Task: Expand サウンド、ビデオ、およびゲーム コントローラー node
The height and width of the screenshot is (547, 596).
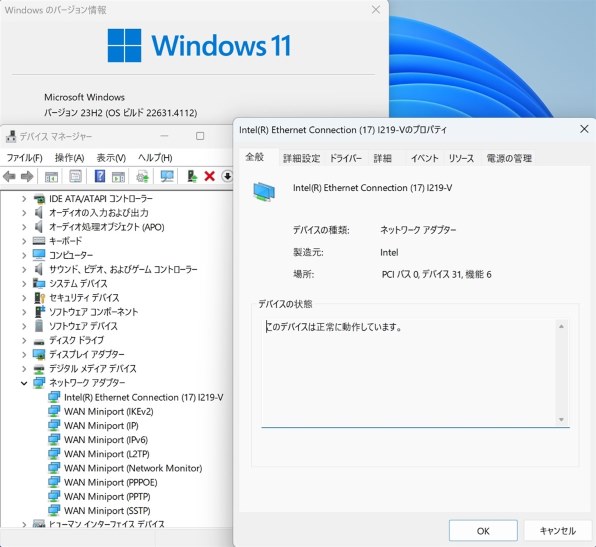Action: click(x=24, y=270)
